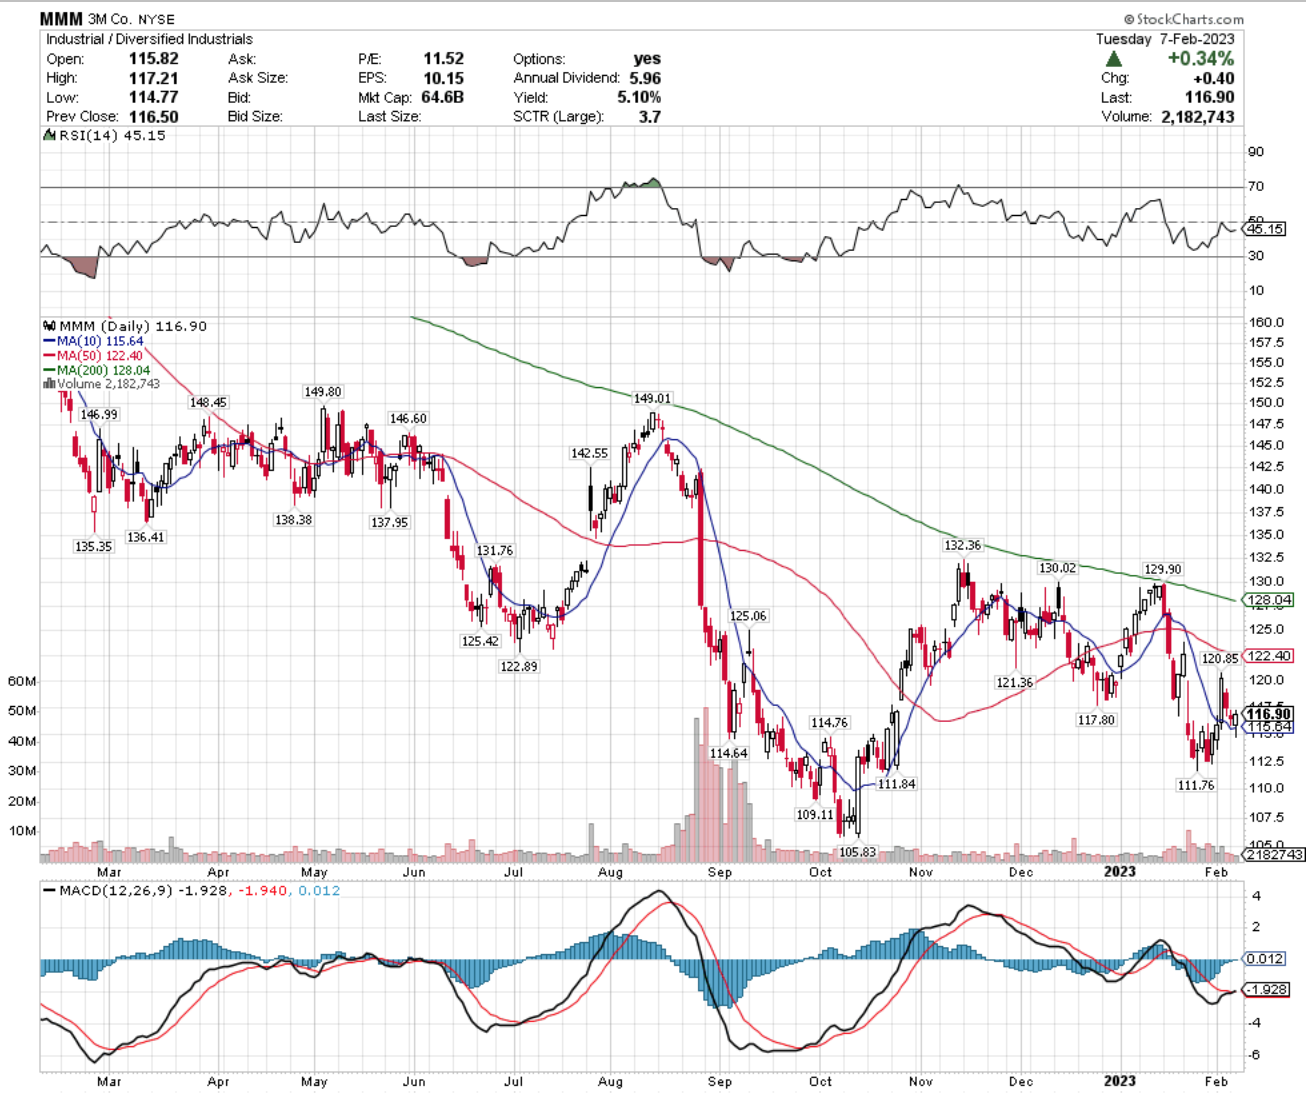Select the green MA(200) legend entry

(97, 370)
